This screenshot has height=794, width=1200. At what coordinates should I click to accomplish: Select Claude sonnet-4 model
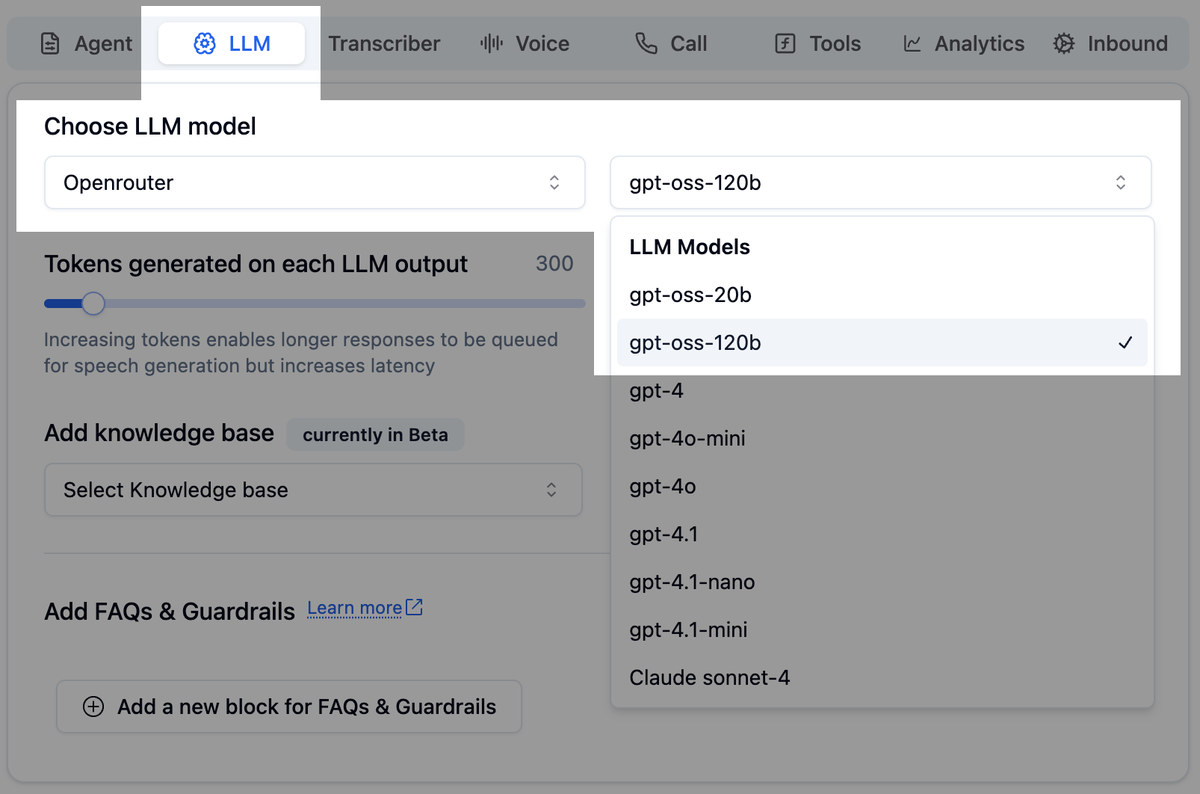[x=882, y=678]
